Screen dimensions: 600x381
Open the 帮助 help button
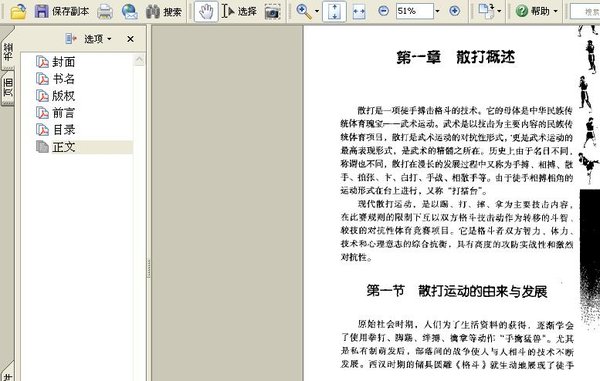tap(533, 11)
